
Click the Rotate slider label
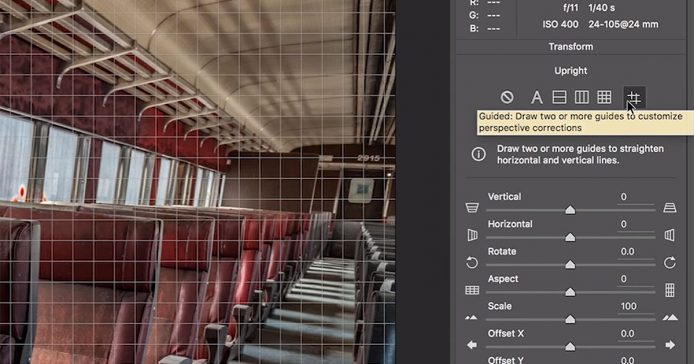click(502, 252)
